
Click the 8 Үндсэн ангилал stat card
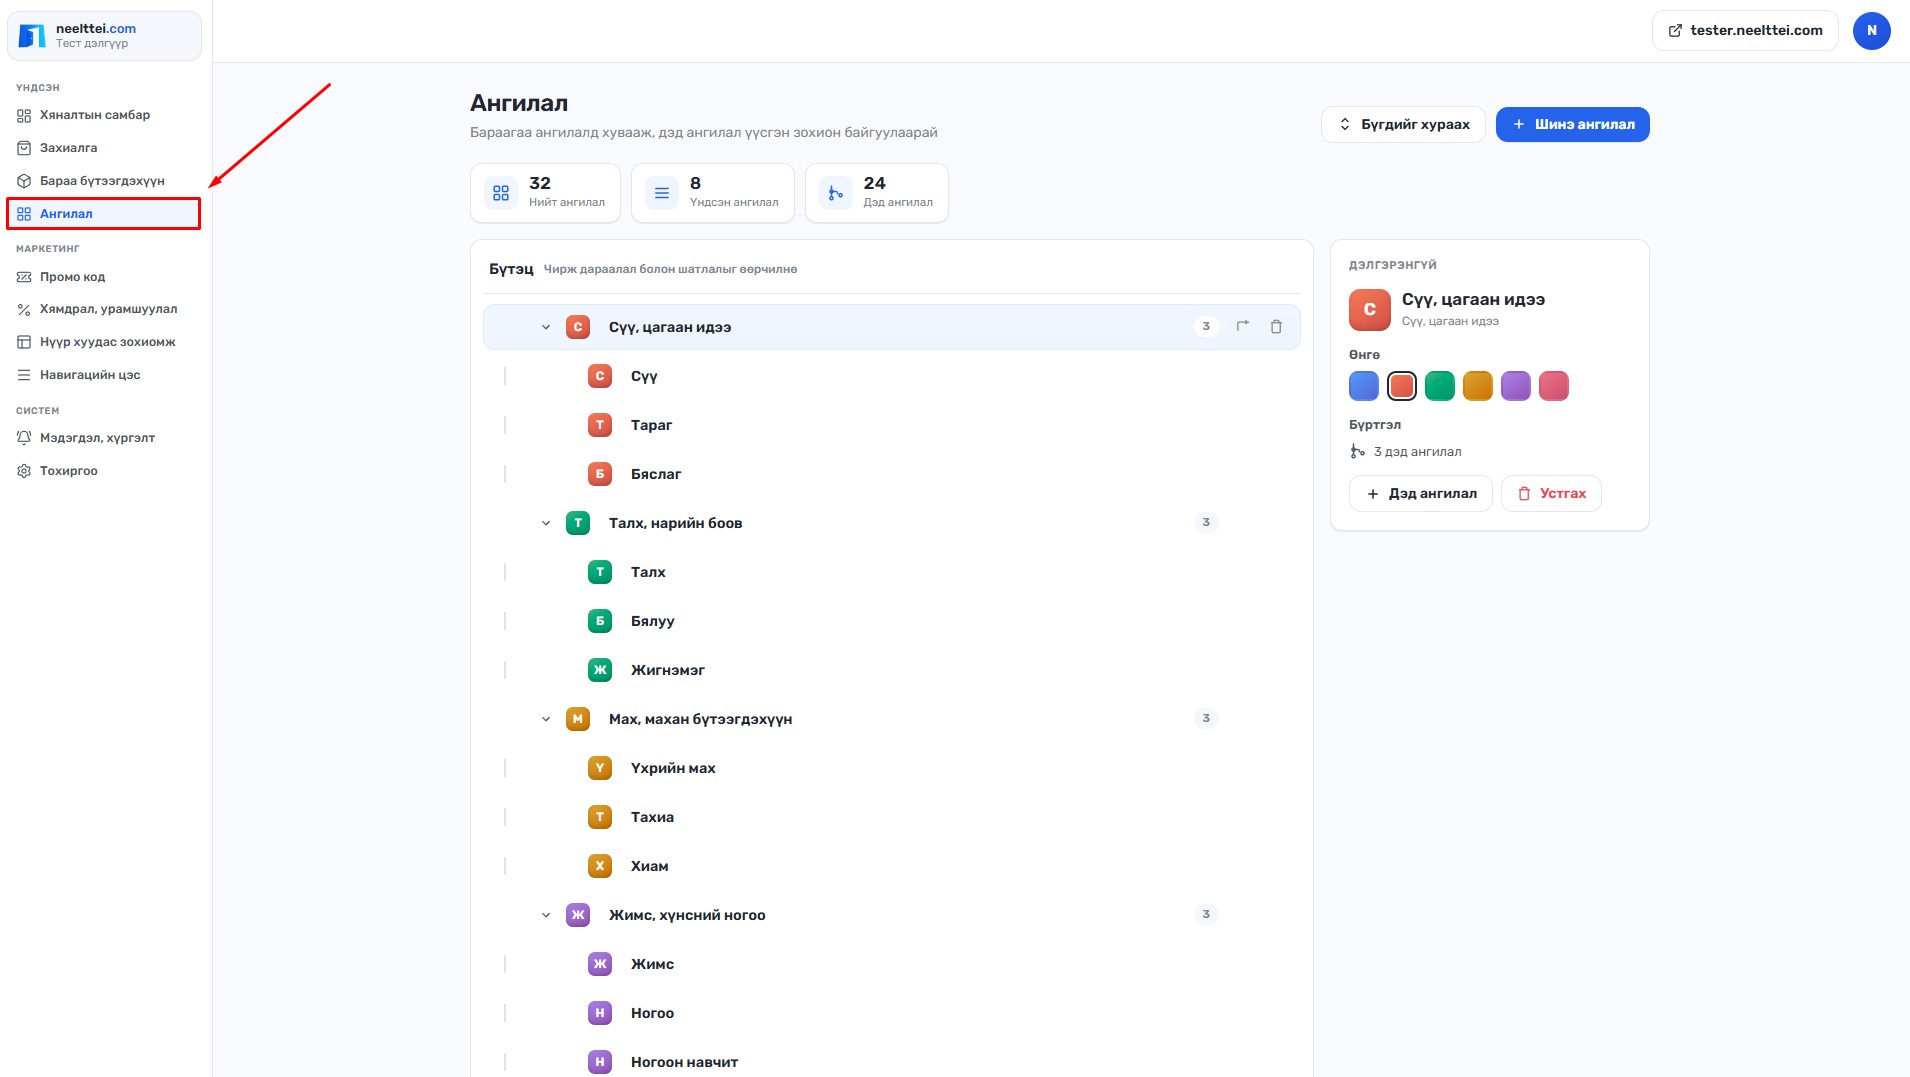(x=713, y=192)
